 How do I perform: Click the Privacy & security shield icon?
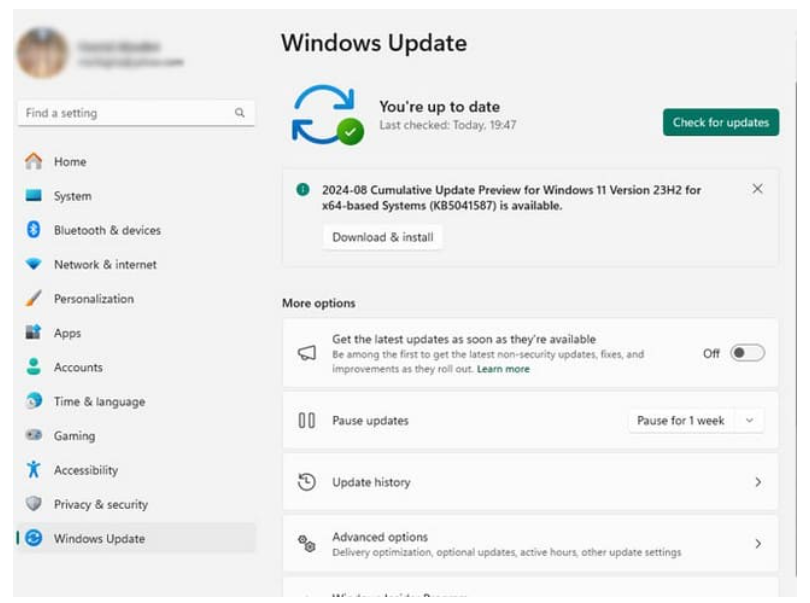click(34, 503)
